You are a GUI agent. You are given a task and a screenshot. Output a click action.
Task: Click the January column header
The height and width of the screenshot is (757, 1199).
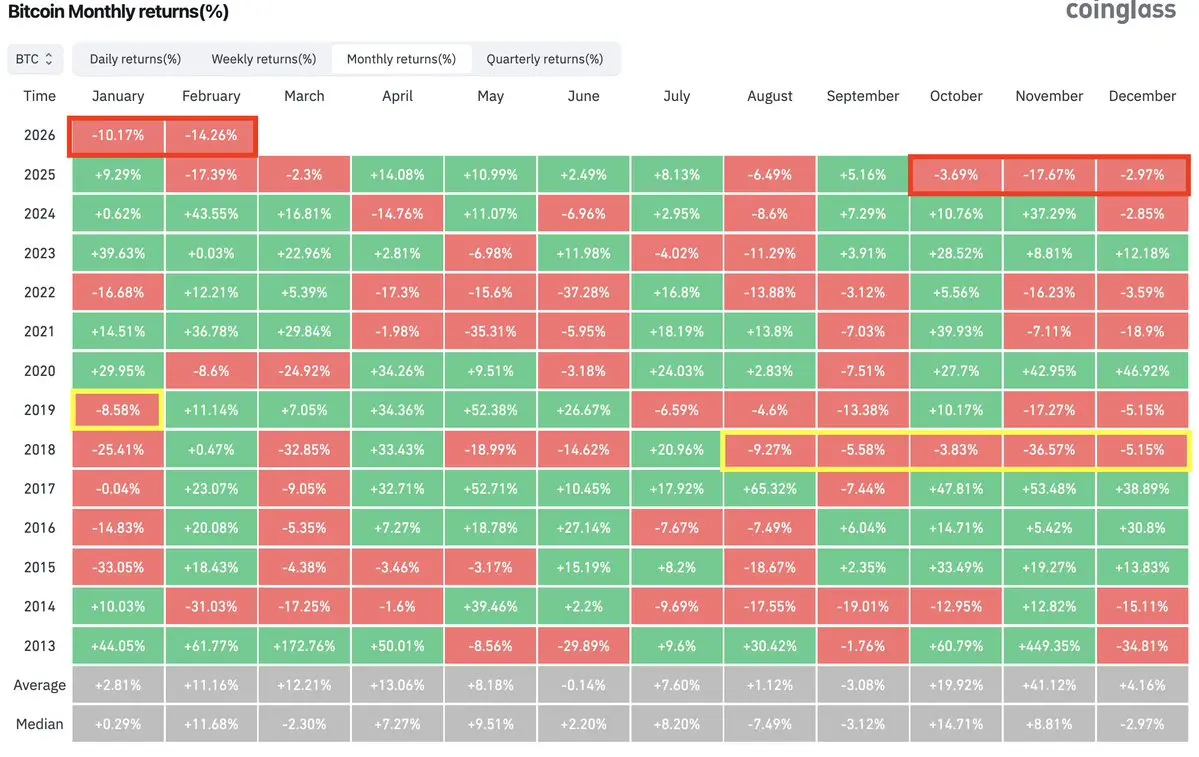(118, 96)
